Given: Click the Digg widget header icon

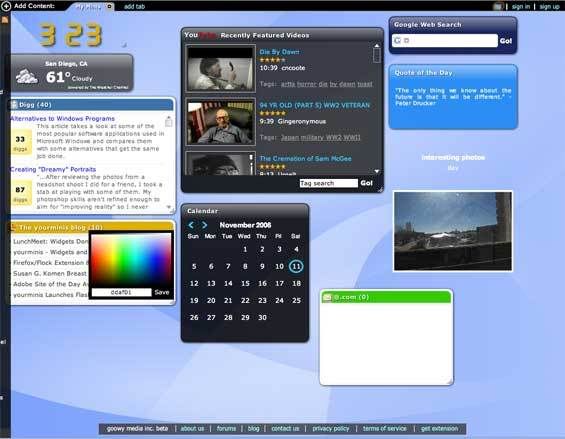Looking at the screenshot, I should coord(14,105).
